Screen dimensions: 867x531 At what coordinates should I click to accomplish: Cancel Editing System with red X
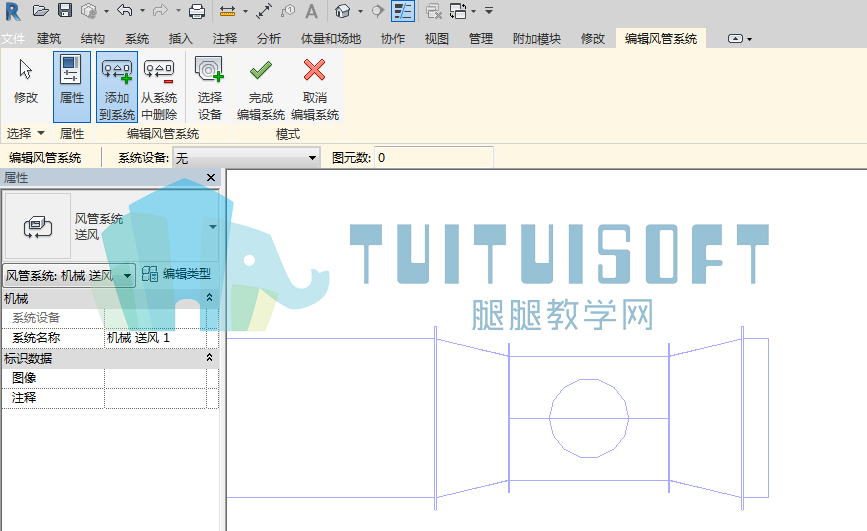coord(315,86)
